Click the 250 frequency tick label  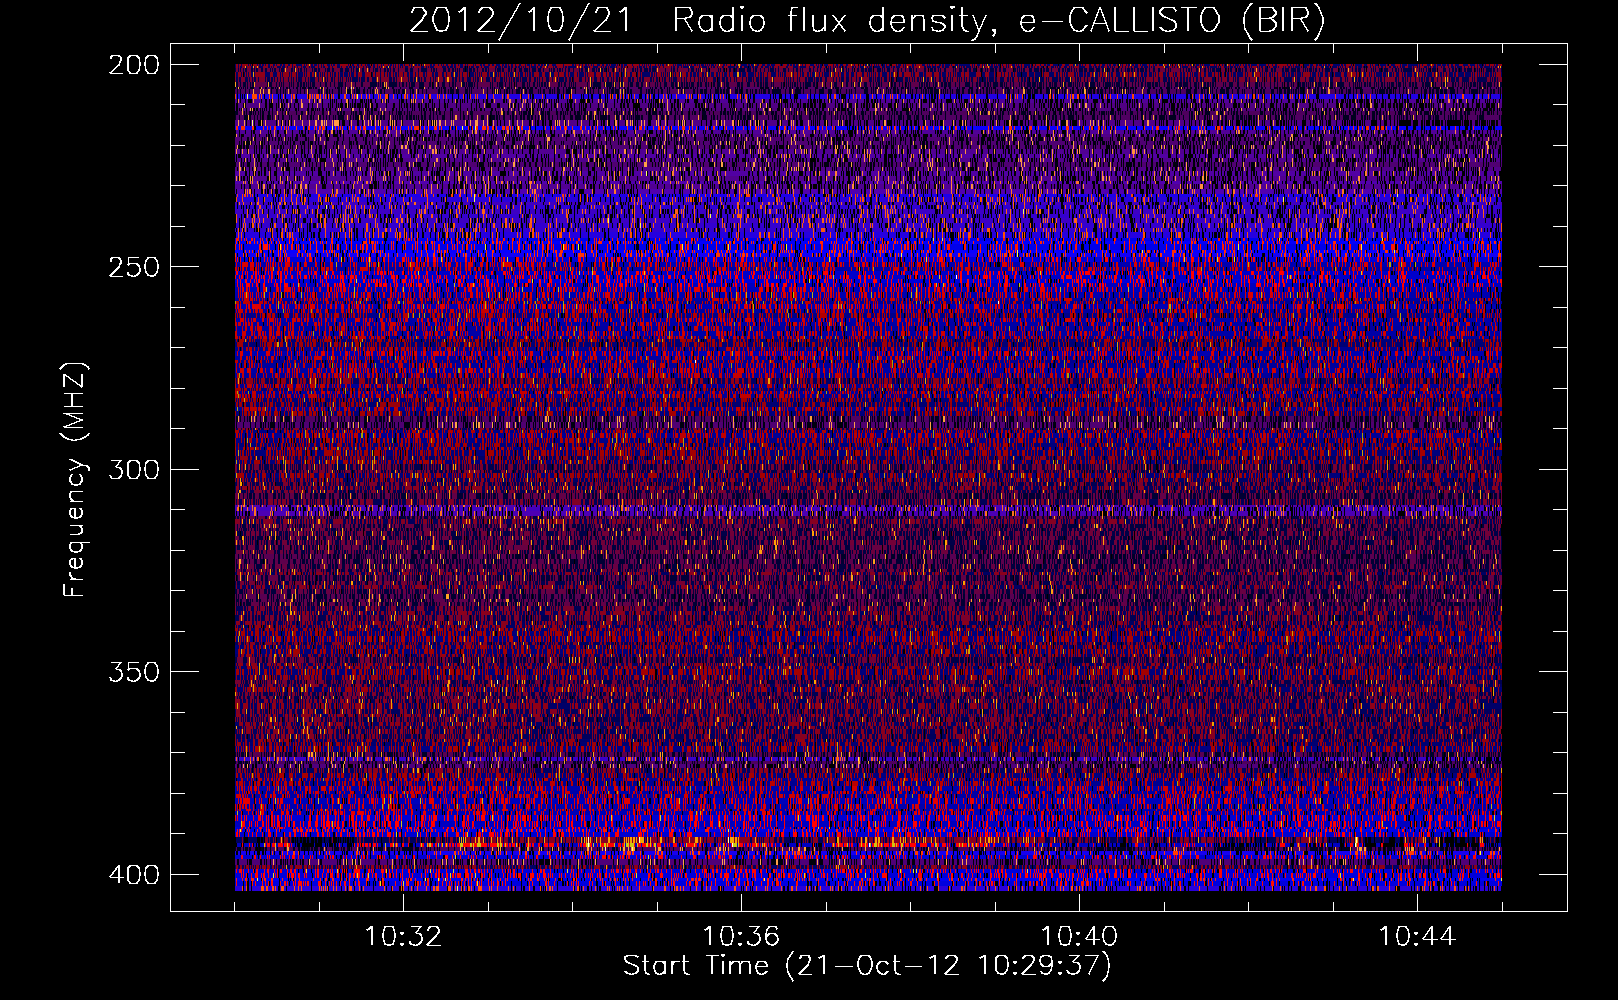pos(133,267)
